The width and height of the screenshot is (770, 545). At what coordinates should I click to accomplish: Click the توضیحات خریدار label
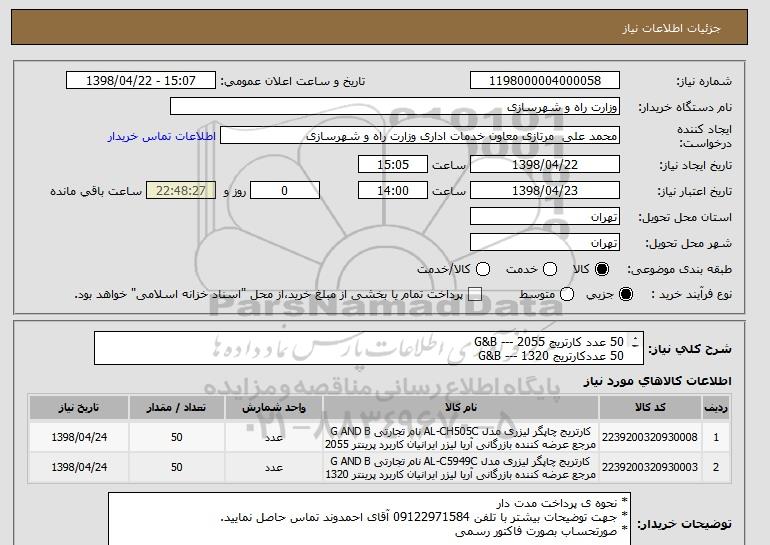tap(685, 524)
